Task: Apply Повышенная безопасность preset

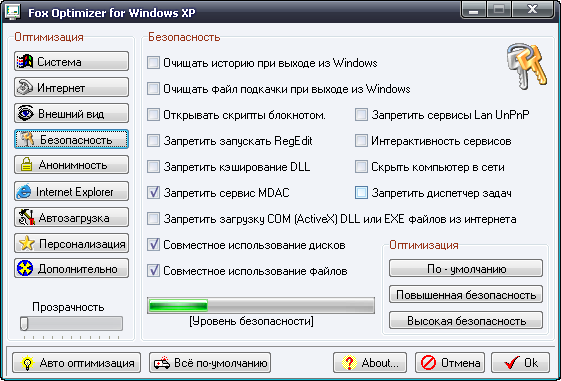Action: (466, 294)
